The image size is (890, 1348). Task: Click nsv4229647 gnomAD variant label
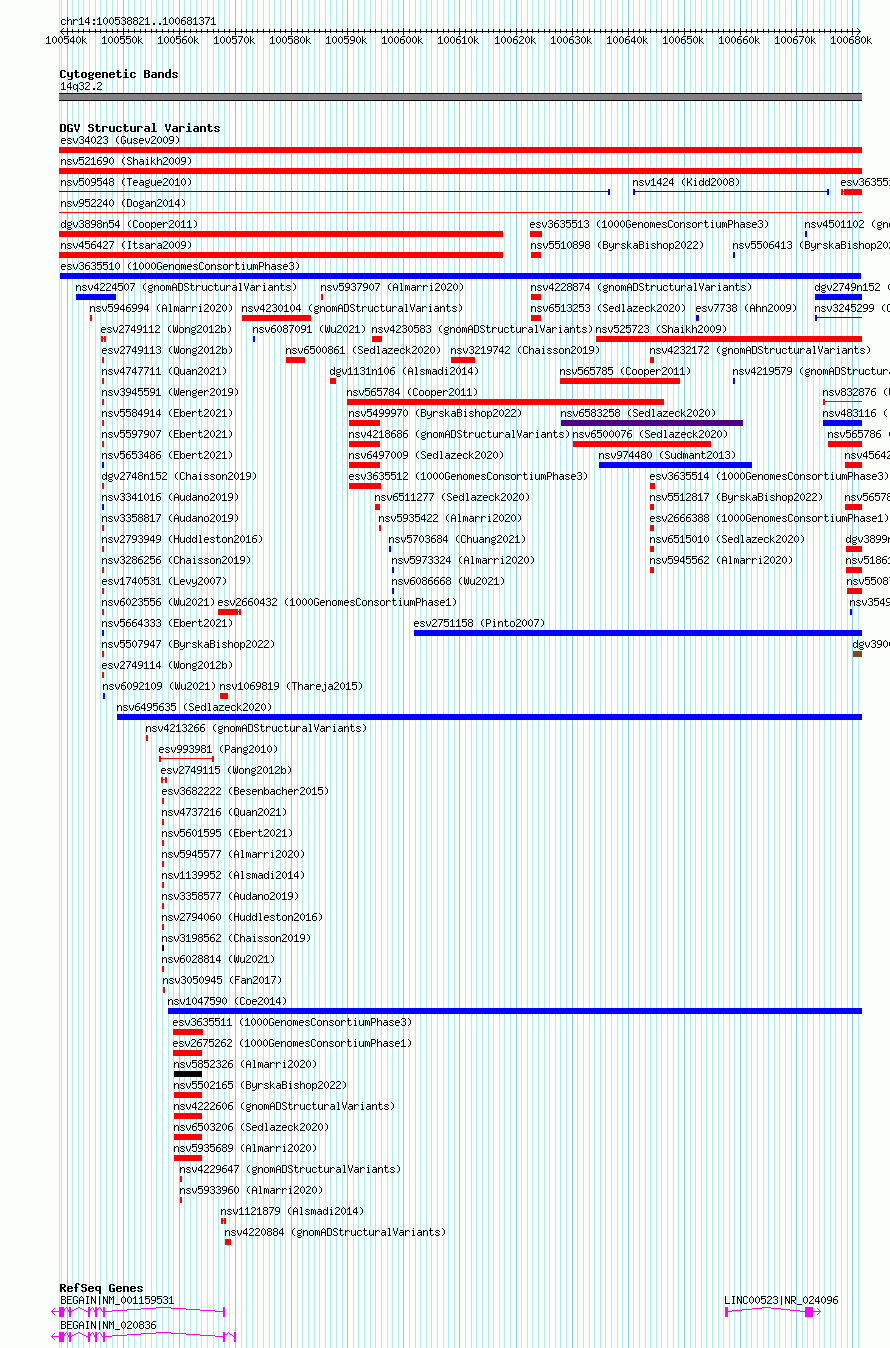tap(290, 1169)
